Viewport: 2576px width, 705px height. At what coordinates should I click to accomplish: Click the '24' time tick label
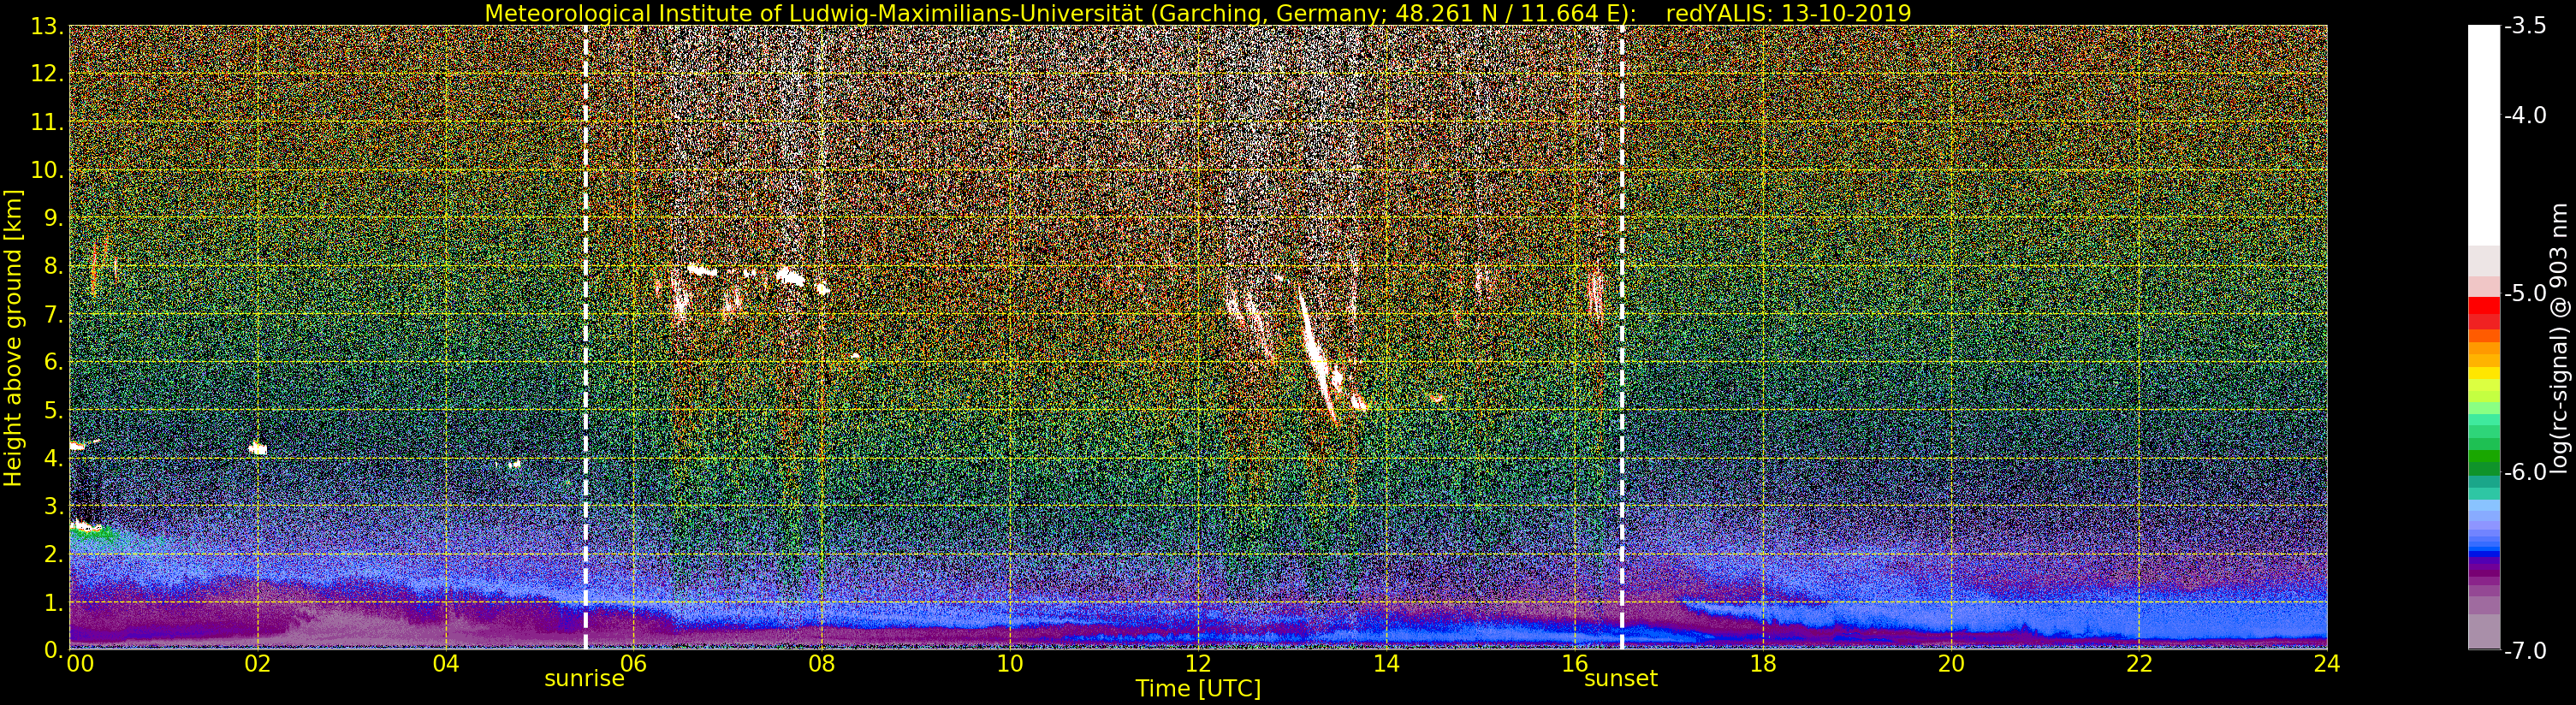coord(2327,663)
